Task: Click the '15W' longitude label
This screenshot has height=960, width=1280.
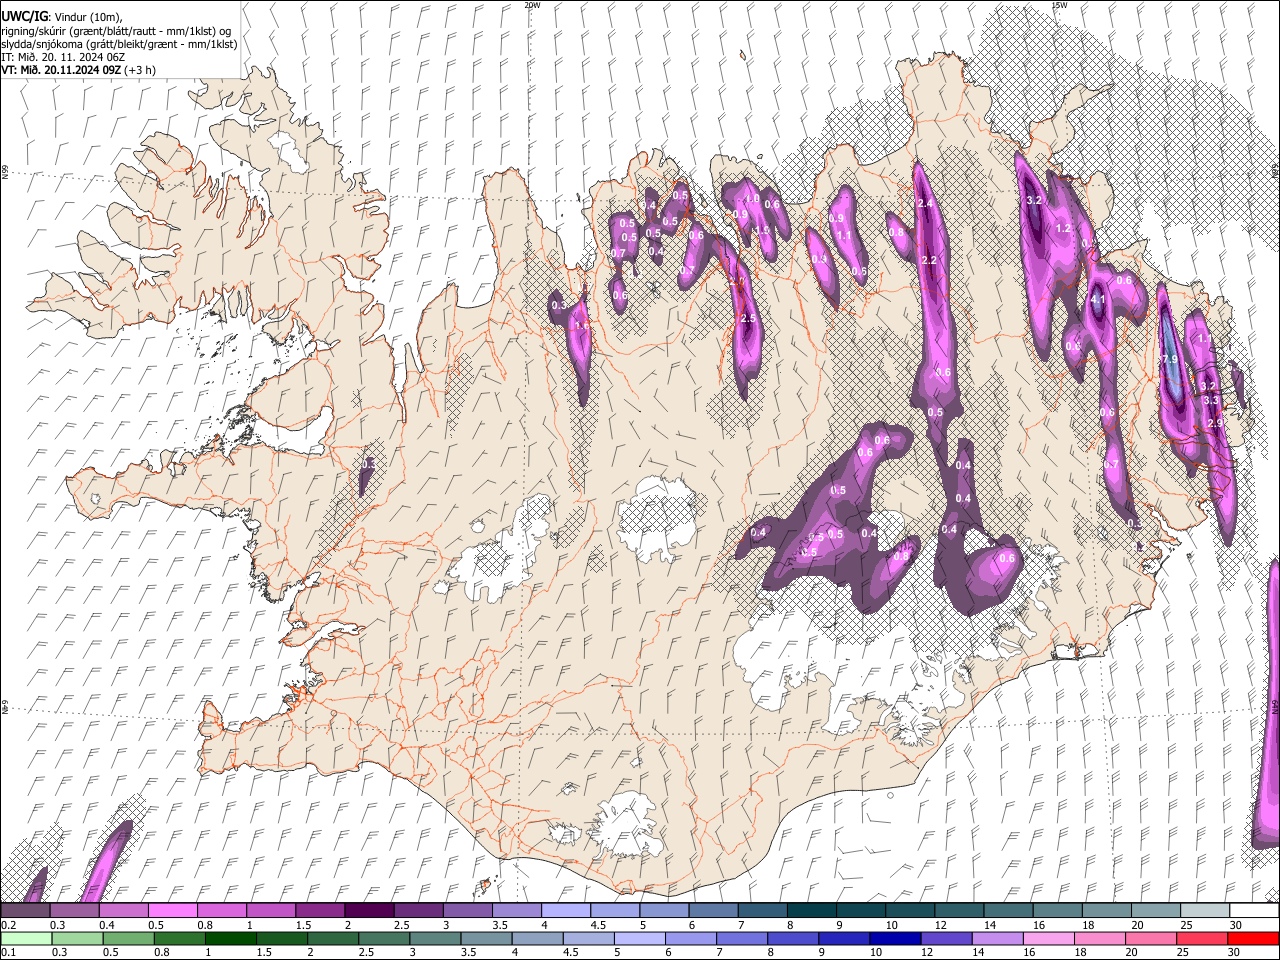Action: 1059,5
